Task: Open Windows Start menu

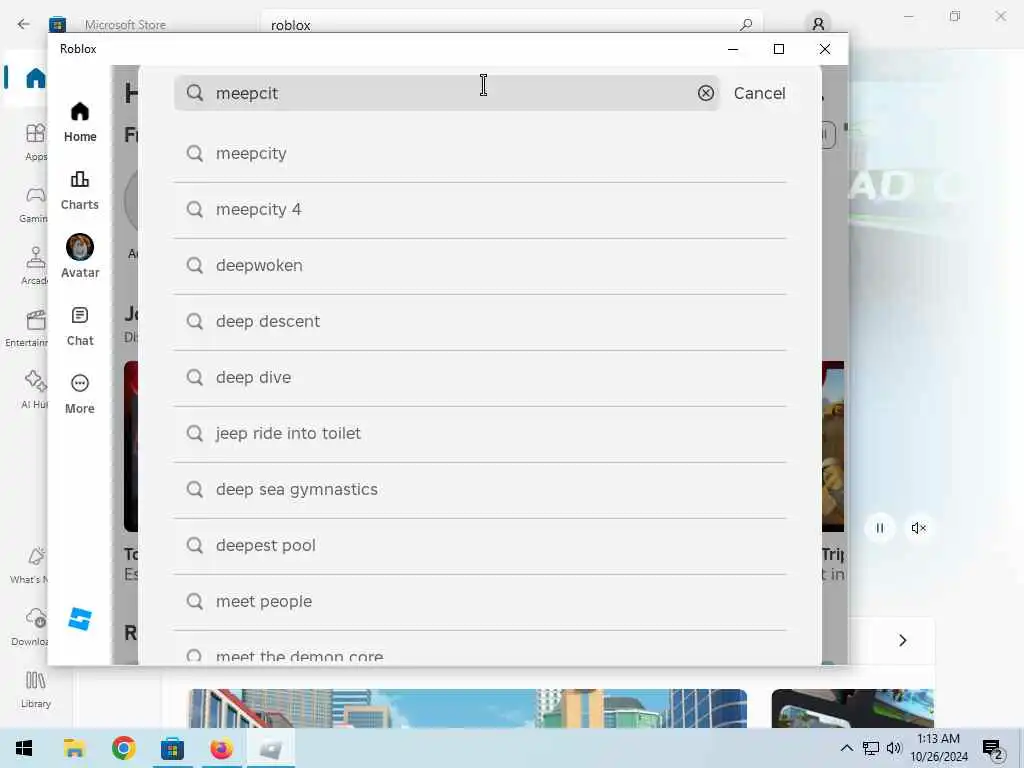Action: [x=24, y=748]
